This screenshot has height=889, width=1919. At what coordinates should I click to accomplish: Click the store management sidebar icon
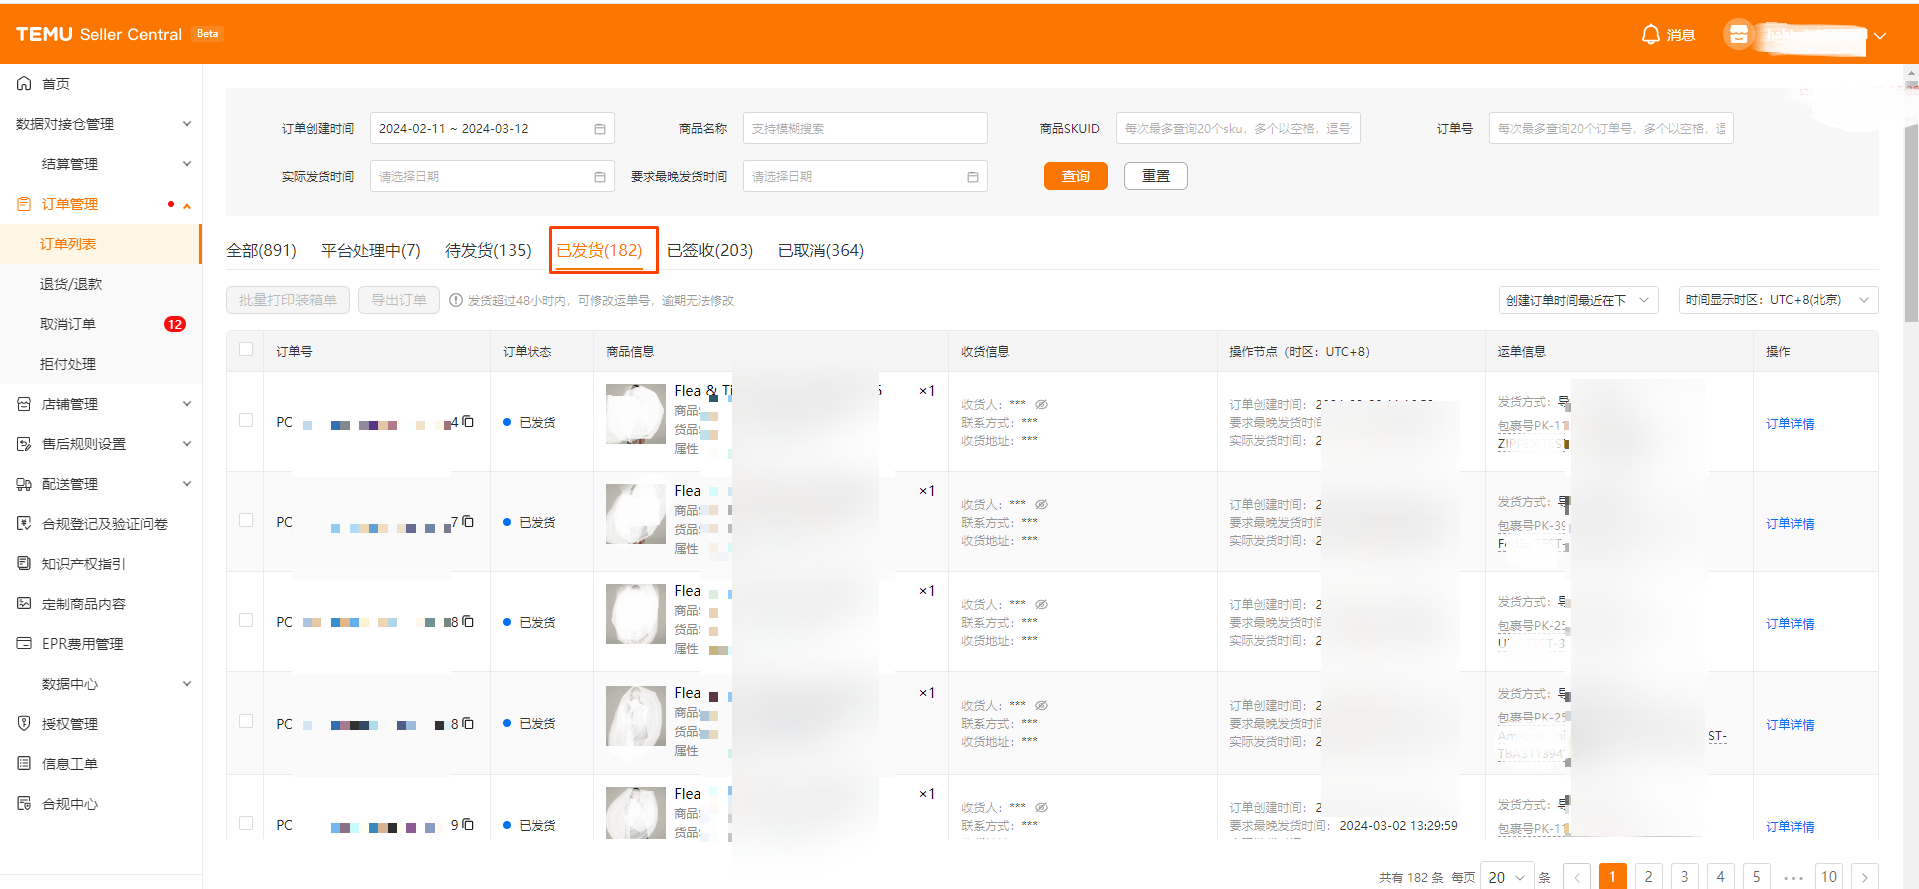[x=24, y=404]
